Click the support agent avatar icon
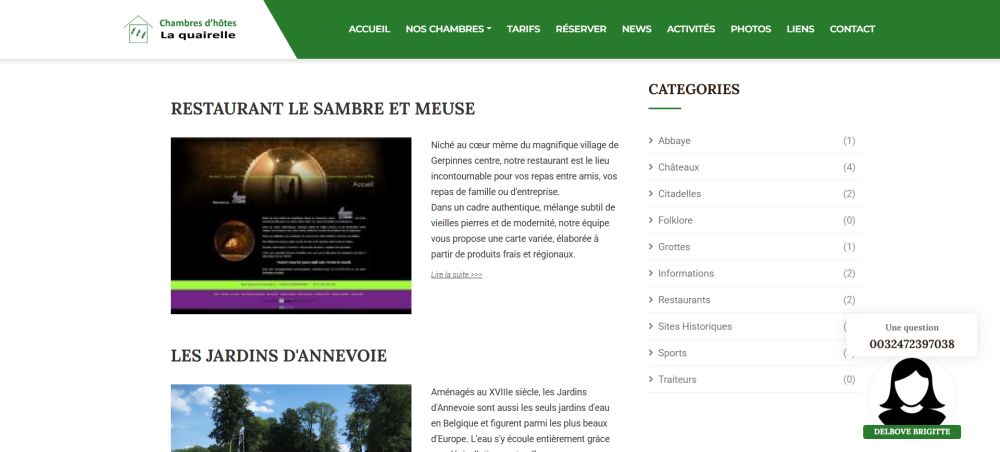The image size is (1000, 452). click(911, 392)
